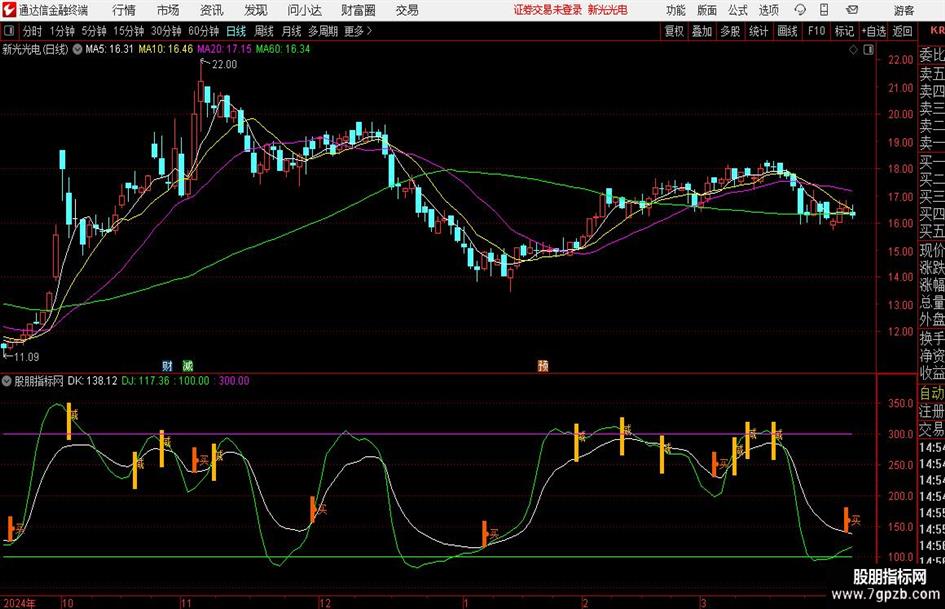The width and height of the screenshot is (945, 609).
Task: Click the 预 marker below the chart
Action: click(x=543, y=365)
